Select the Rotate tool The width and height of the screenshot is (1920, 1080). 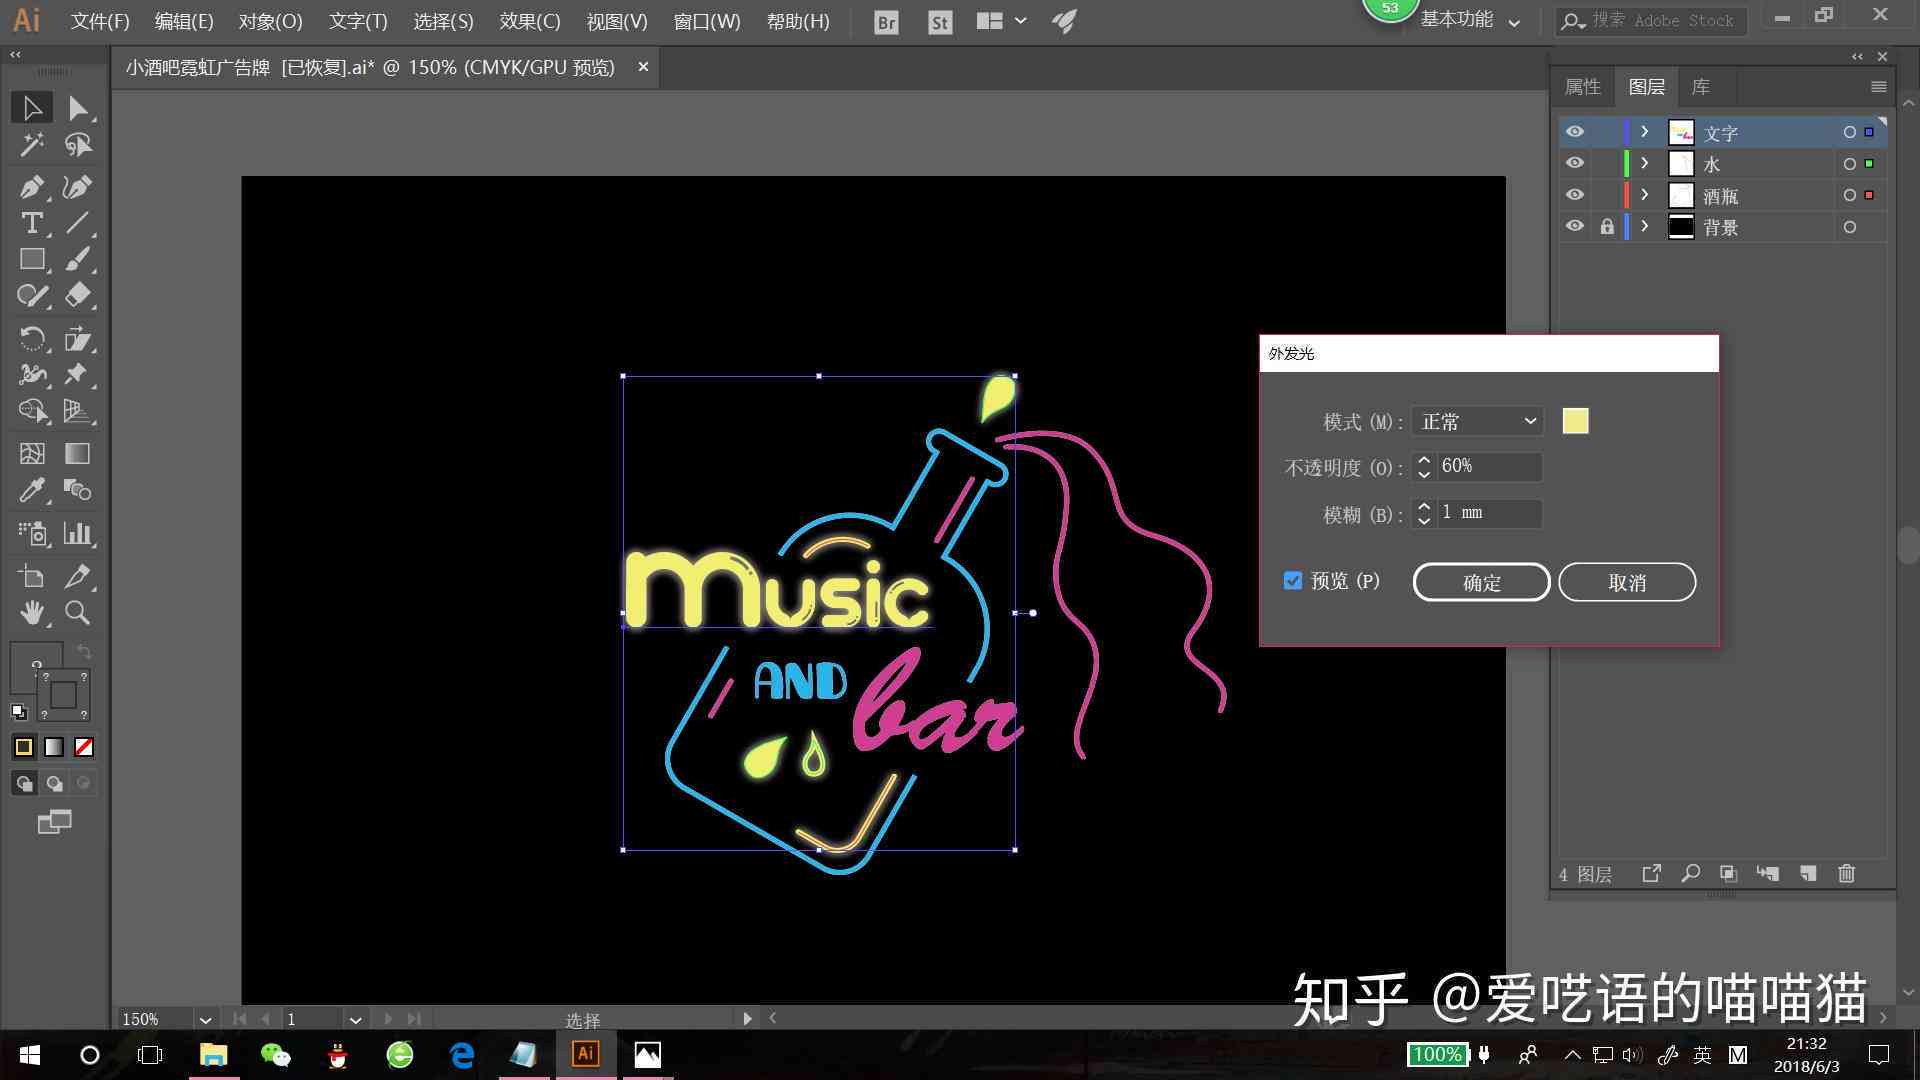click(32, 339)
